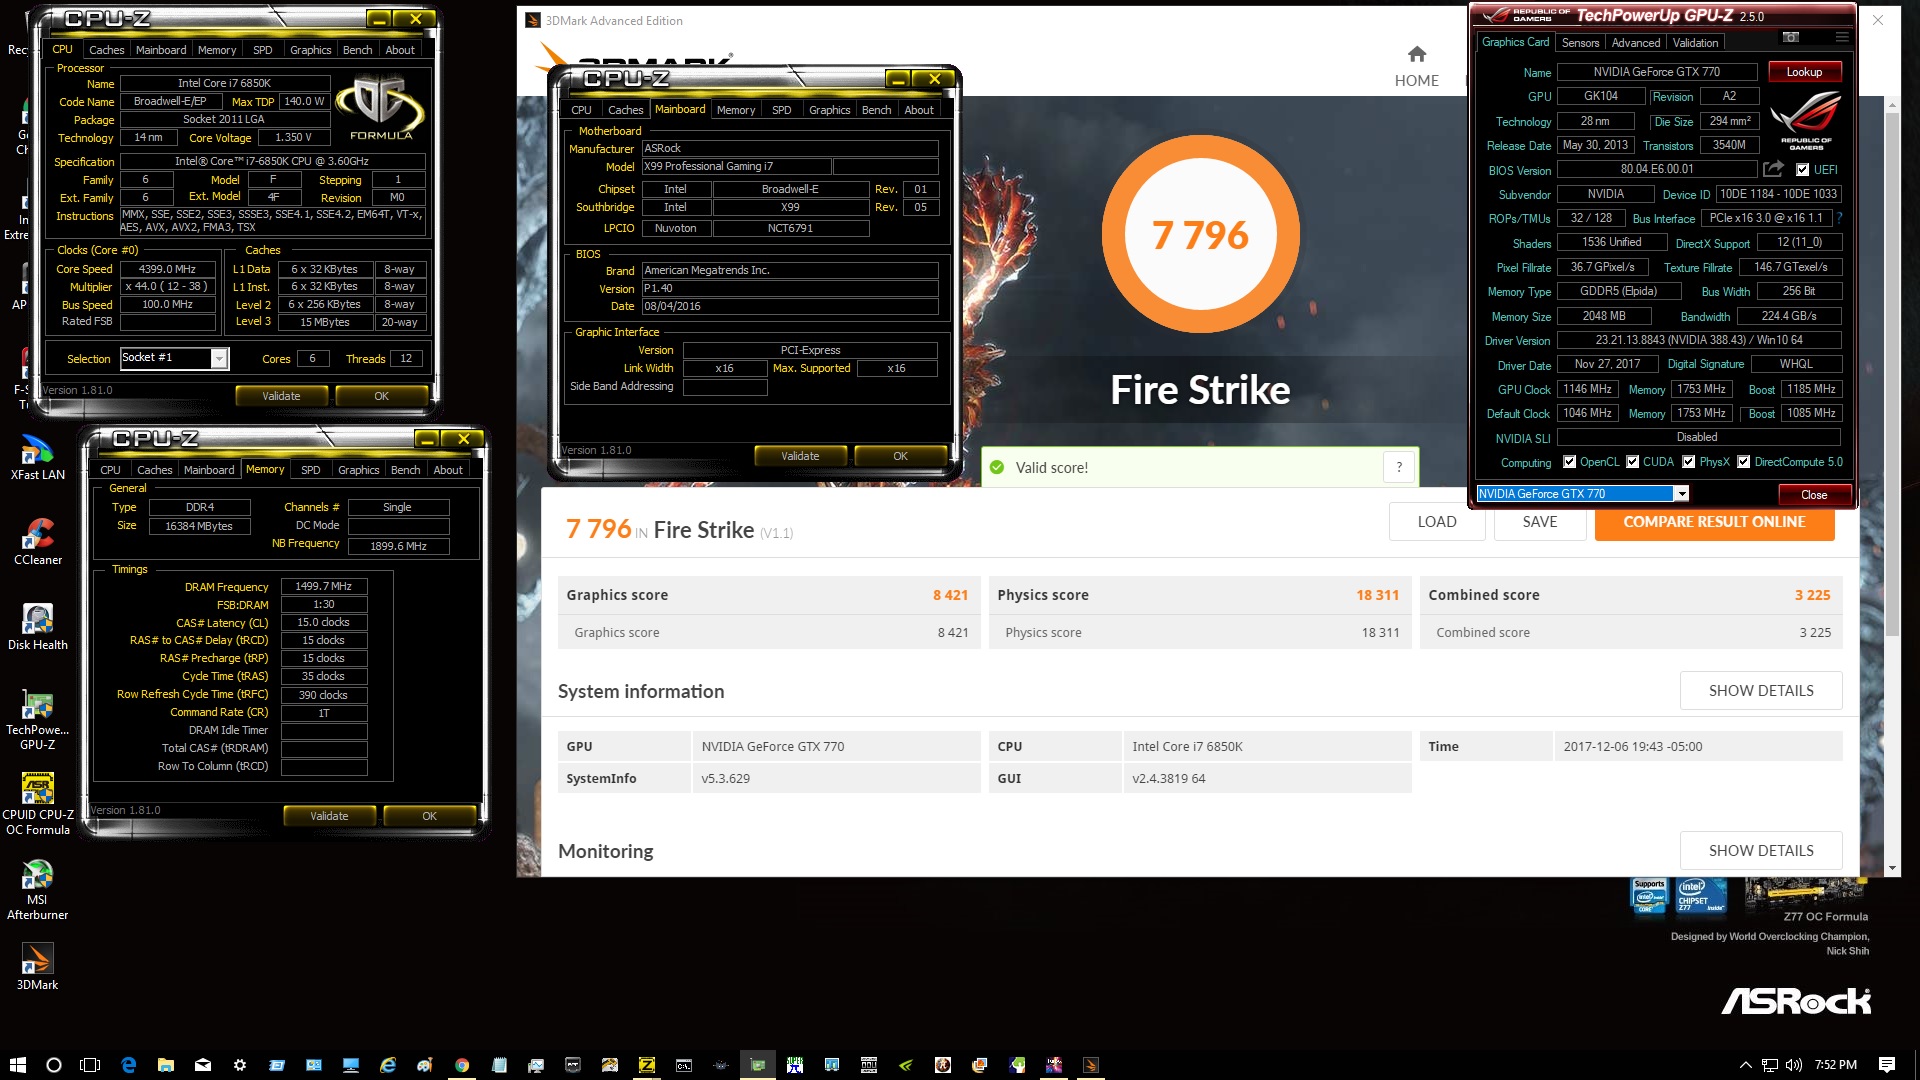This screenshot has width=1920, height=1080.
Task: Open Settings gear on taskbar
Action: pos(240,1065)
